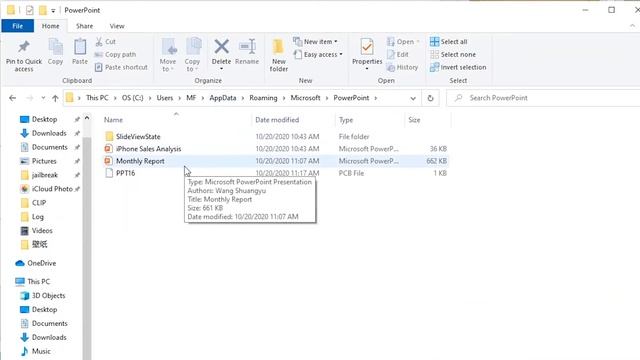
Task: Collapse ribbon with top-right chevron
Action: pos(632,26)
